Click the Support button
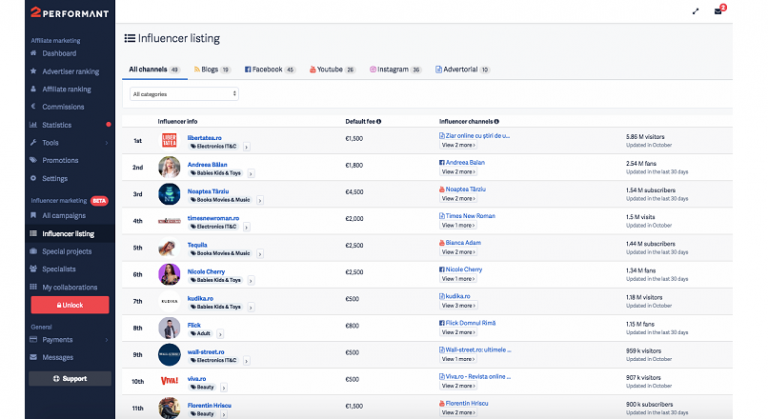Image resolution: width=768 pixels, height=419 pixels. [70, 378]
